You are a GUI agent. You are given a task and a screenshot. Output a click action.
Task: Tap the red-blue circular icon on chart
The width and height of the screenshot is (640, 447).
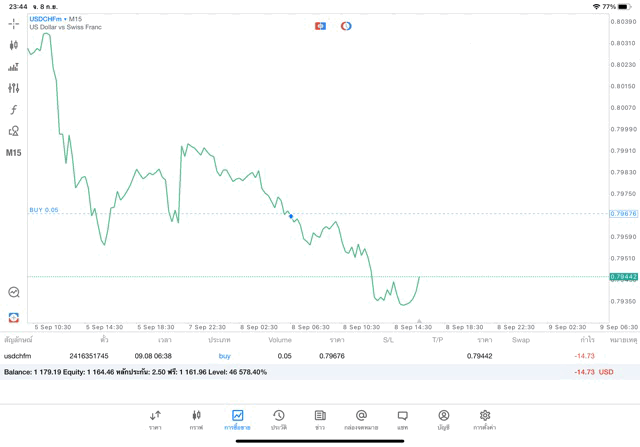click(346, 26)
